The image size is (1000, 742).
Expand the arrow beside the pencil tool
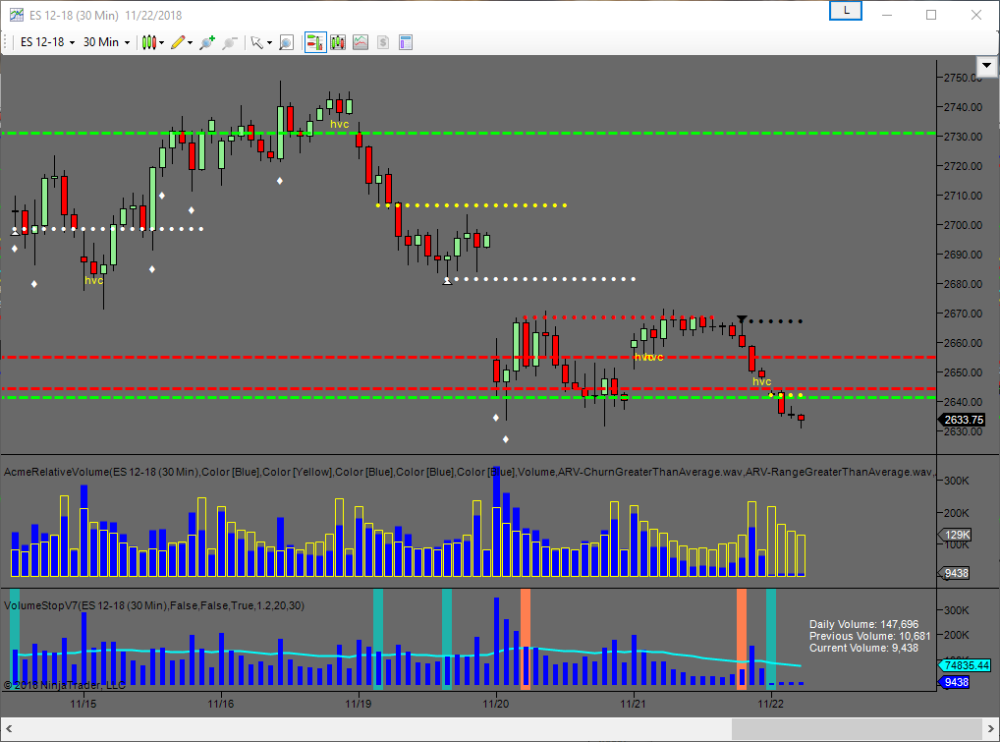190,42
